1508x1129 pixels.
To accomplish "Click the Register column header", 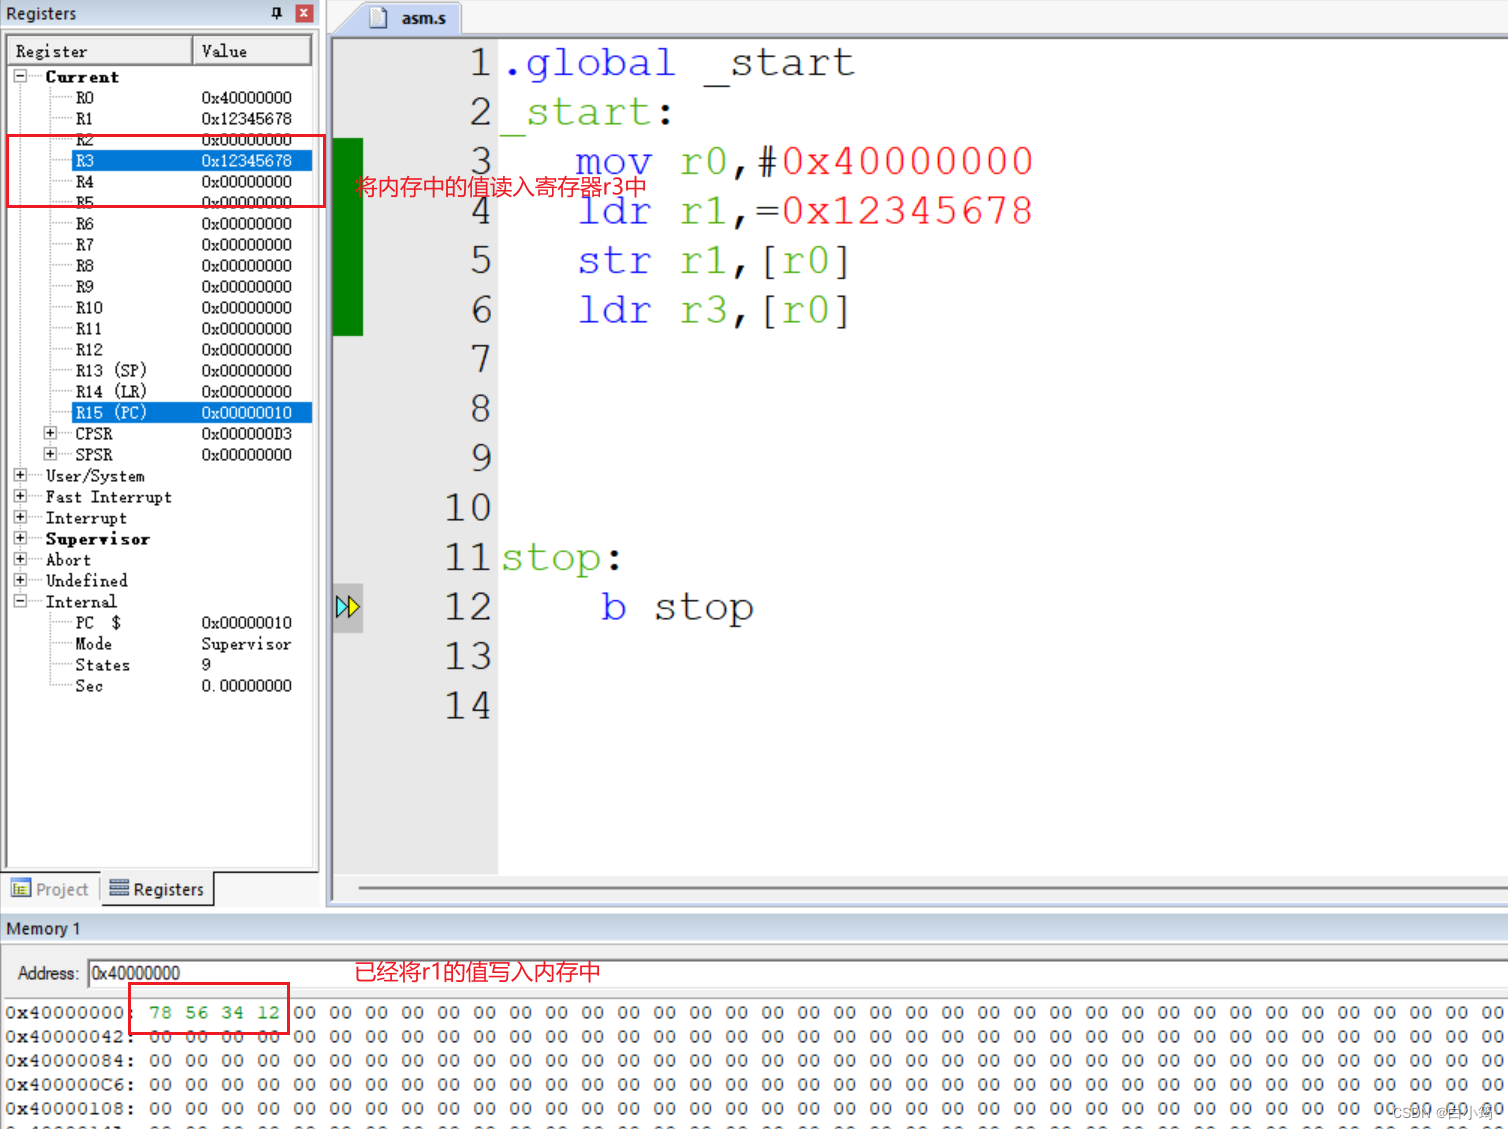I will click(x=100, y=51).
